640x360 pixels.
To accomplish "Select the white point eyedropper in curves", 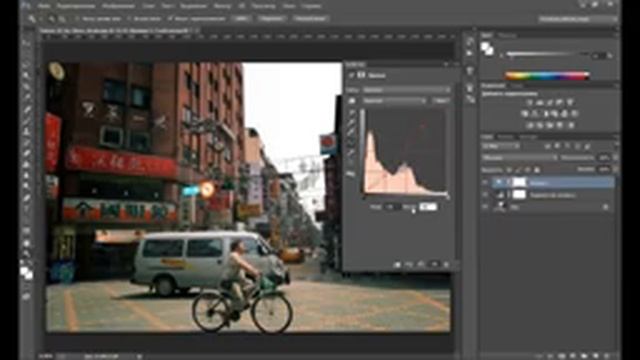I will 352,132.
